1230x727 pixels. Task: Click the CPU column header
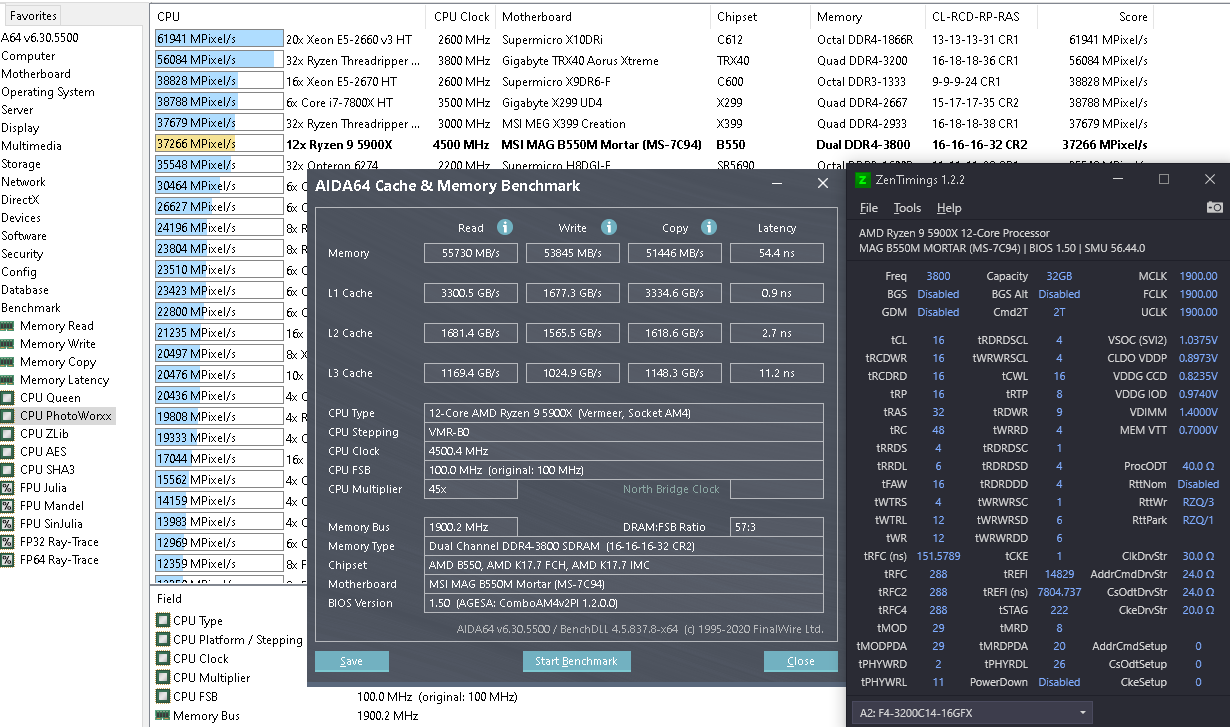289,17
